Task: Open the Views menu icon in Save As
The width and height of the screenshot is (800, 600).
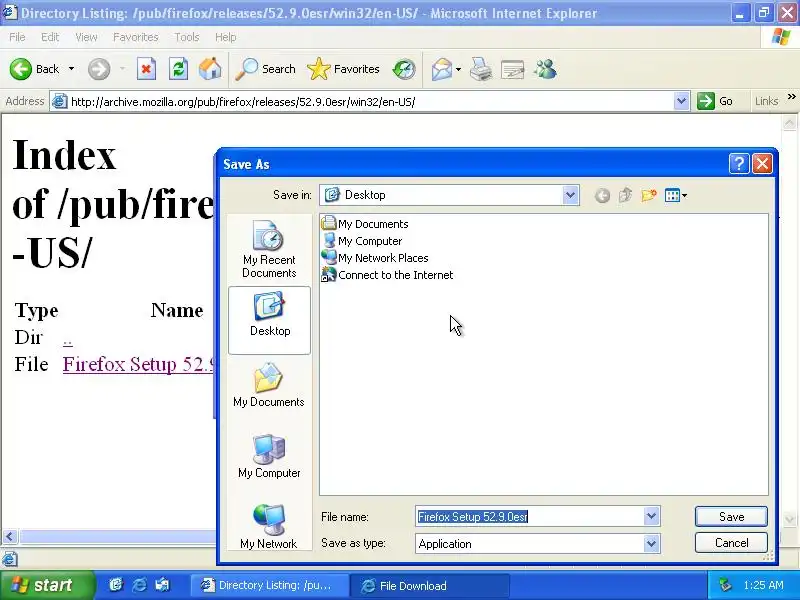Action: [676, 195]
